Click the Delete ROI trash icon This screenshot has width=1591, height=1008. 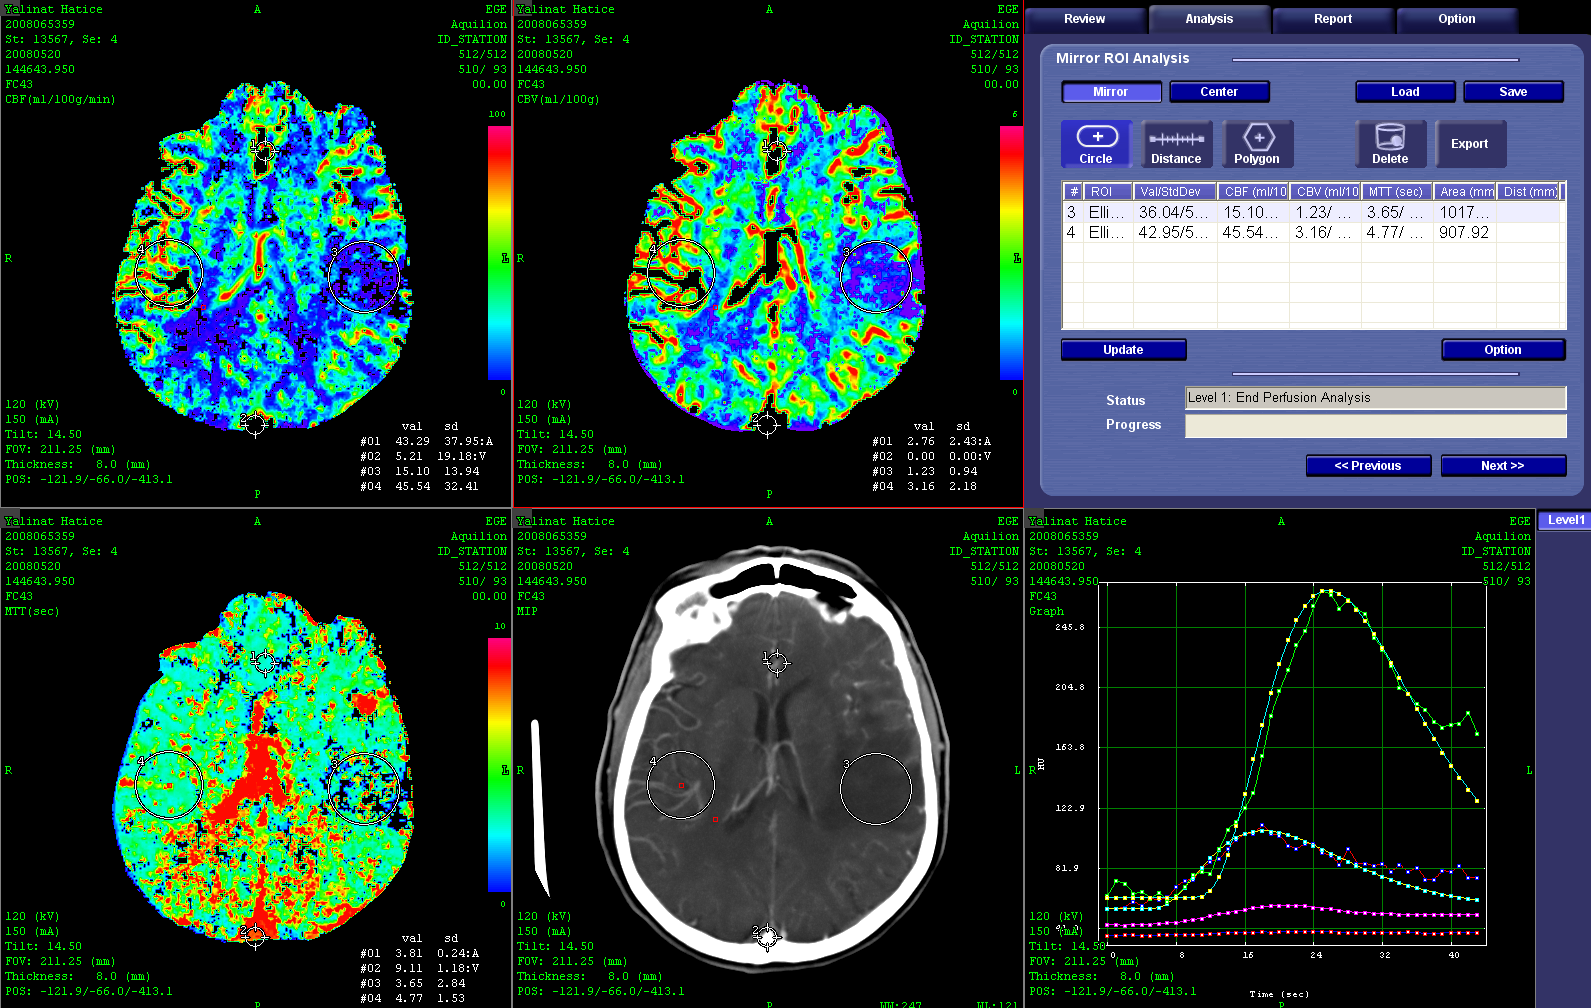(1390, 144)
